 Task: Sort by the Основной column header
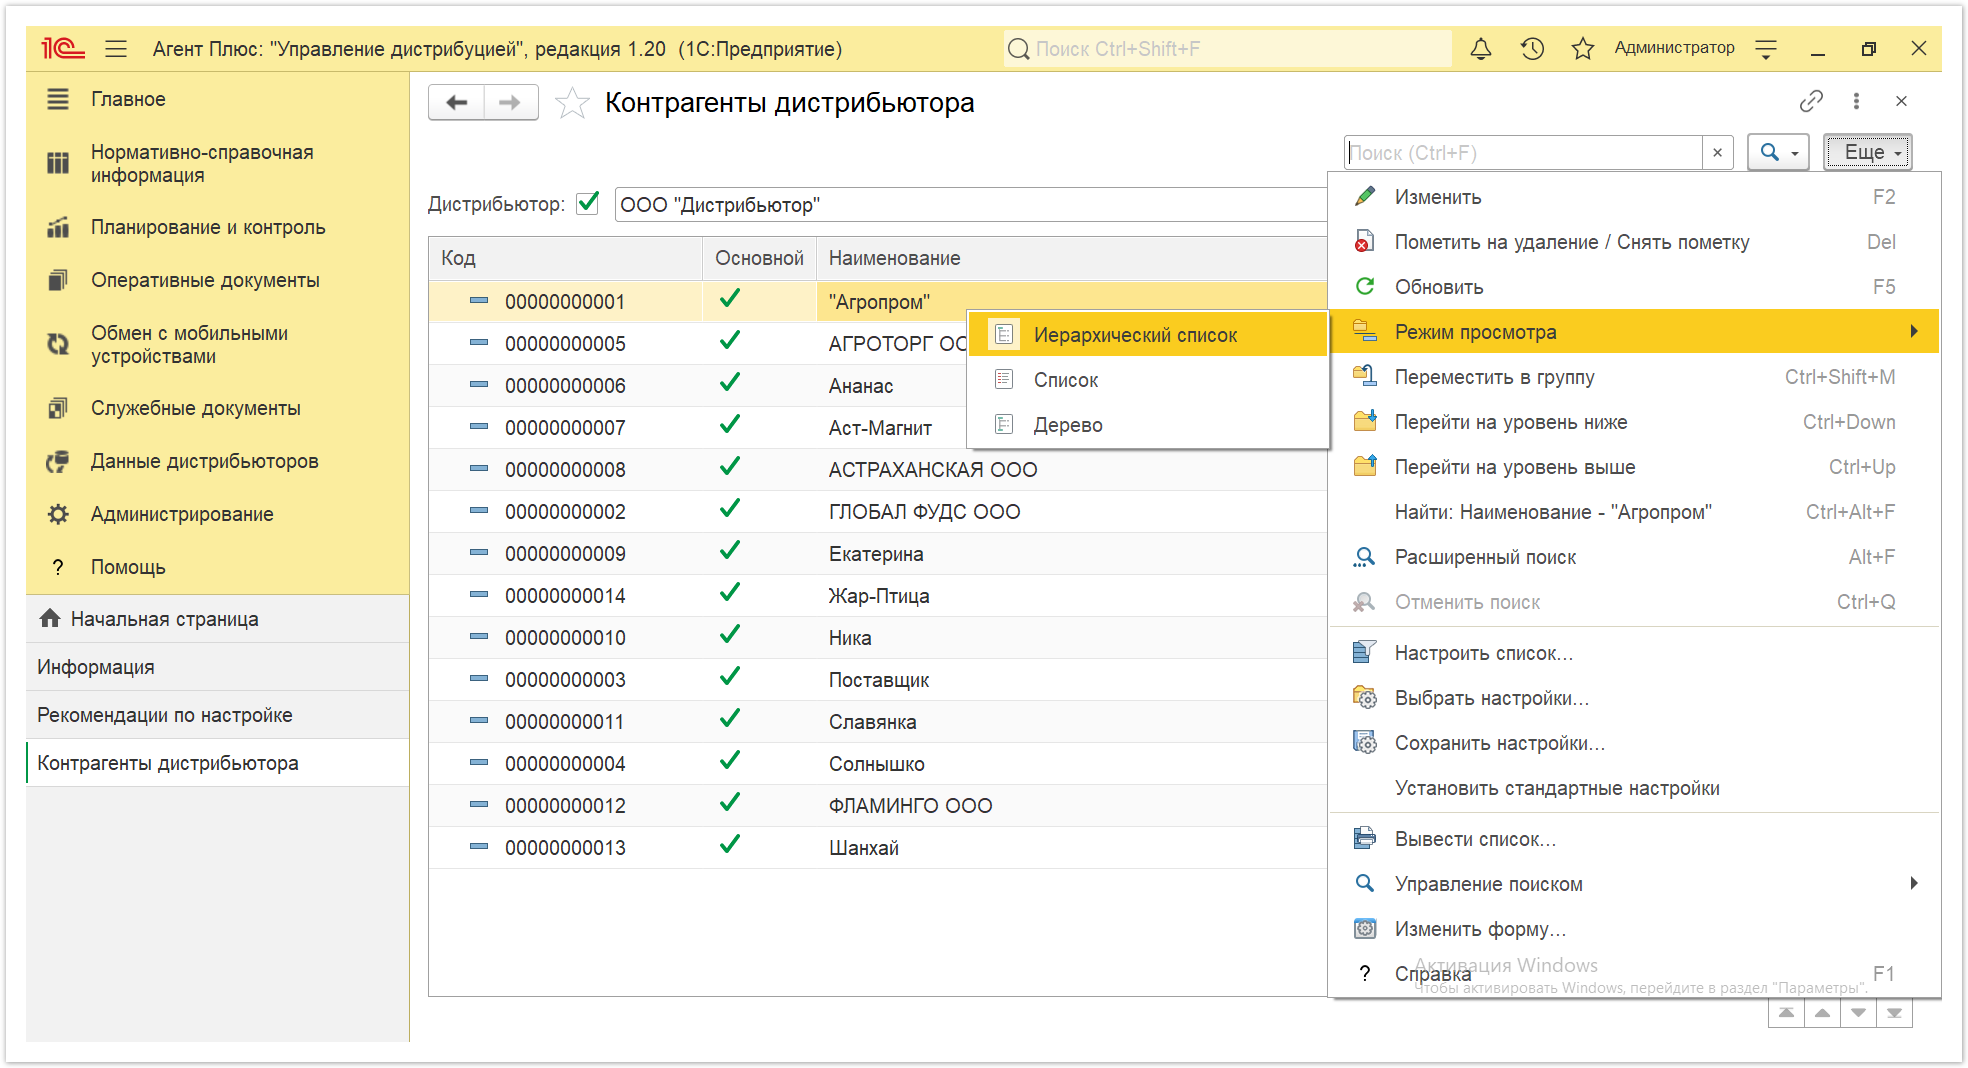(759, 258)
